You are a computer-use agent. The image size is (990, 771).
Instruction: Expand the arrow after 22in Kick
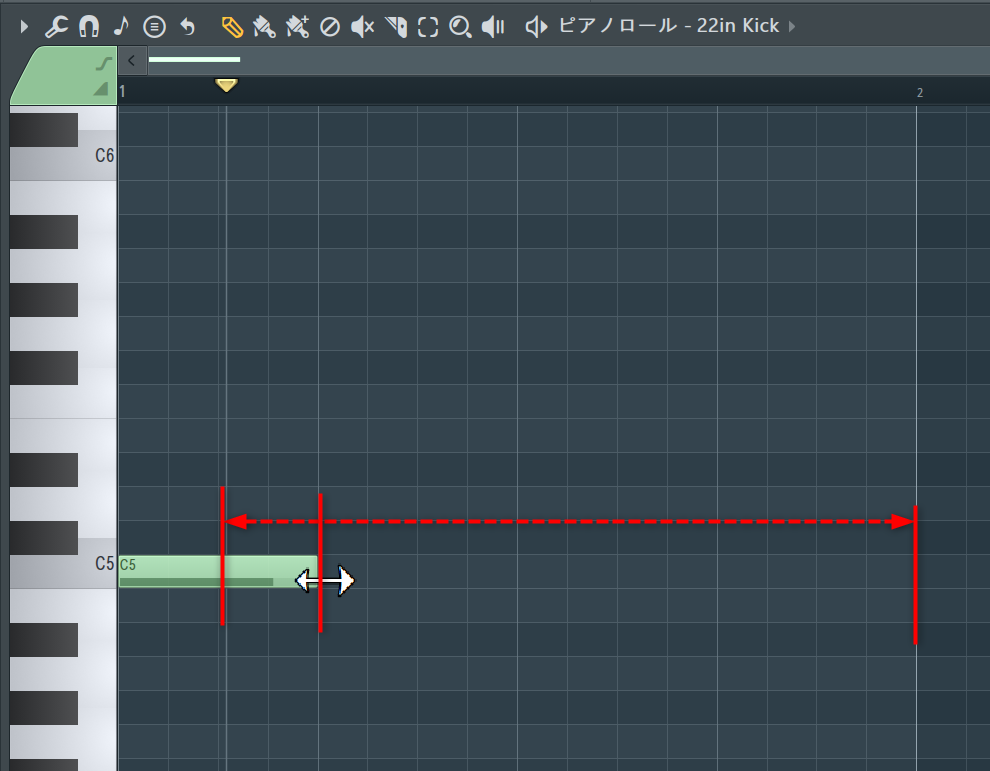tap(793, 26)
